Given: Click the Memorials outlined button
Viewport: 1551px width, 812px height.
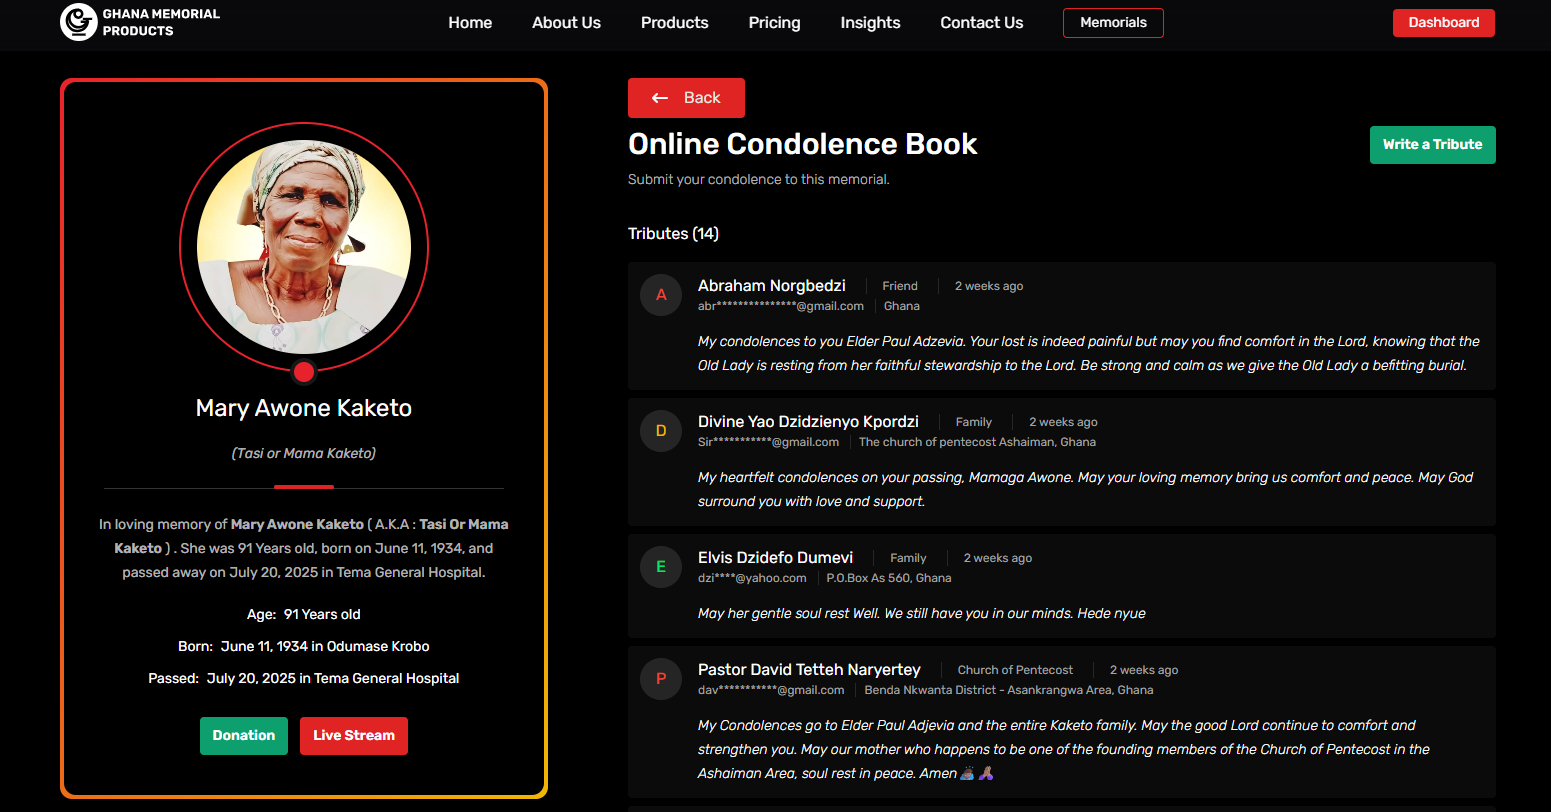Looking at the screenshot, I should (1113, 22).
